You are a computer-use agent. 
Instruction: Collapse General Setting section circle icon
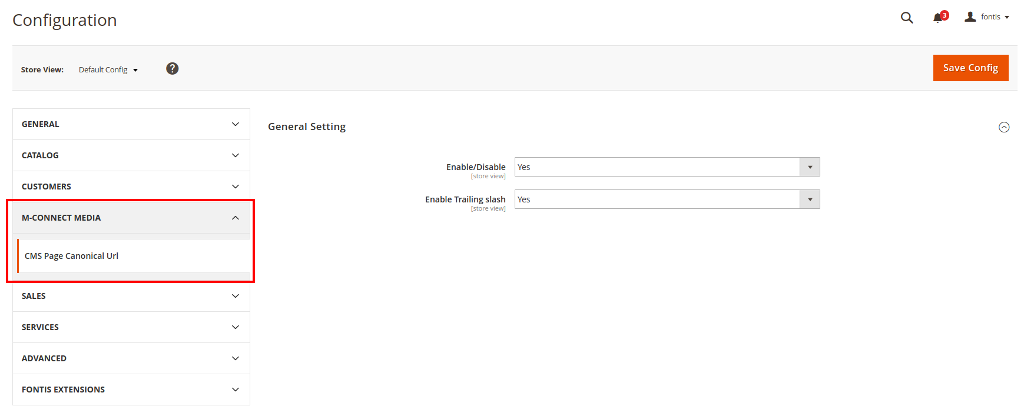pyautogui.click(x=1004, y=127)
